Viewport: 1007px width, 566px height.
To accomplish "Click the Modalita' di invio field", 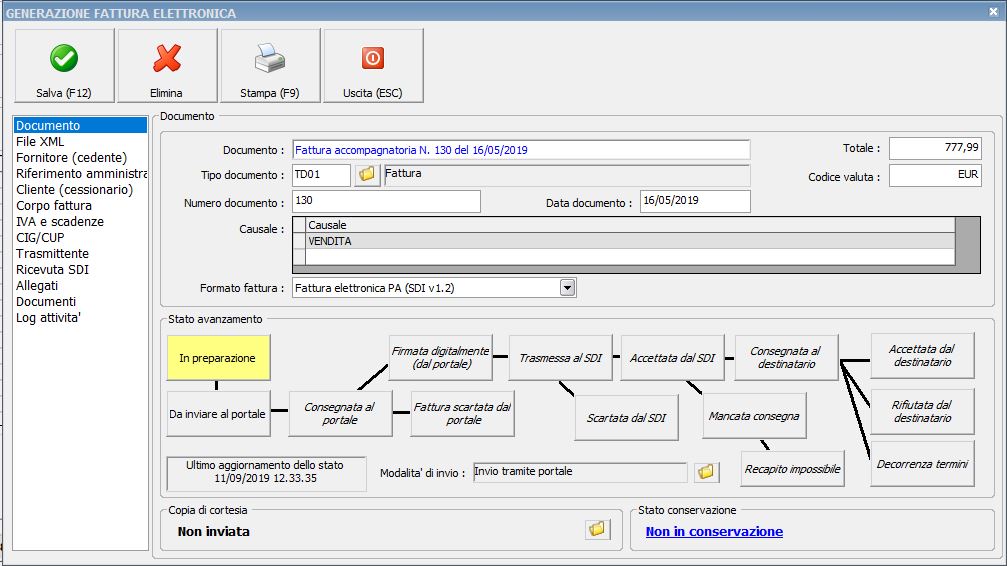I will tap(580, 472).
